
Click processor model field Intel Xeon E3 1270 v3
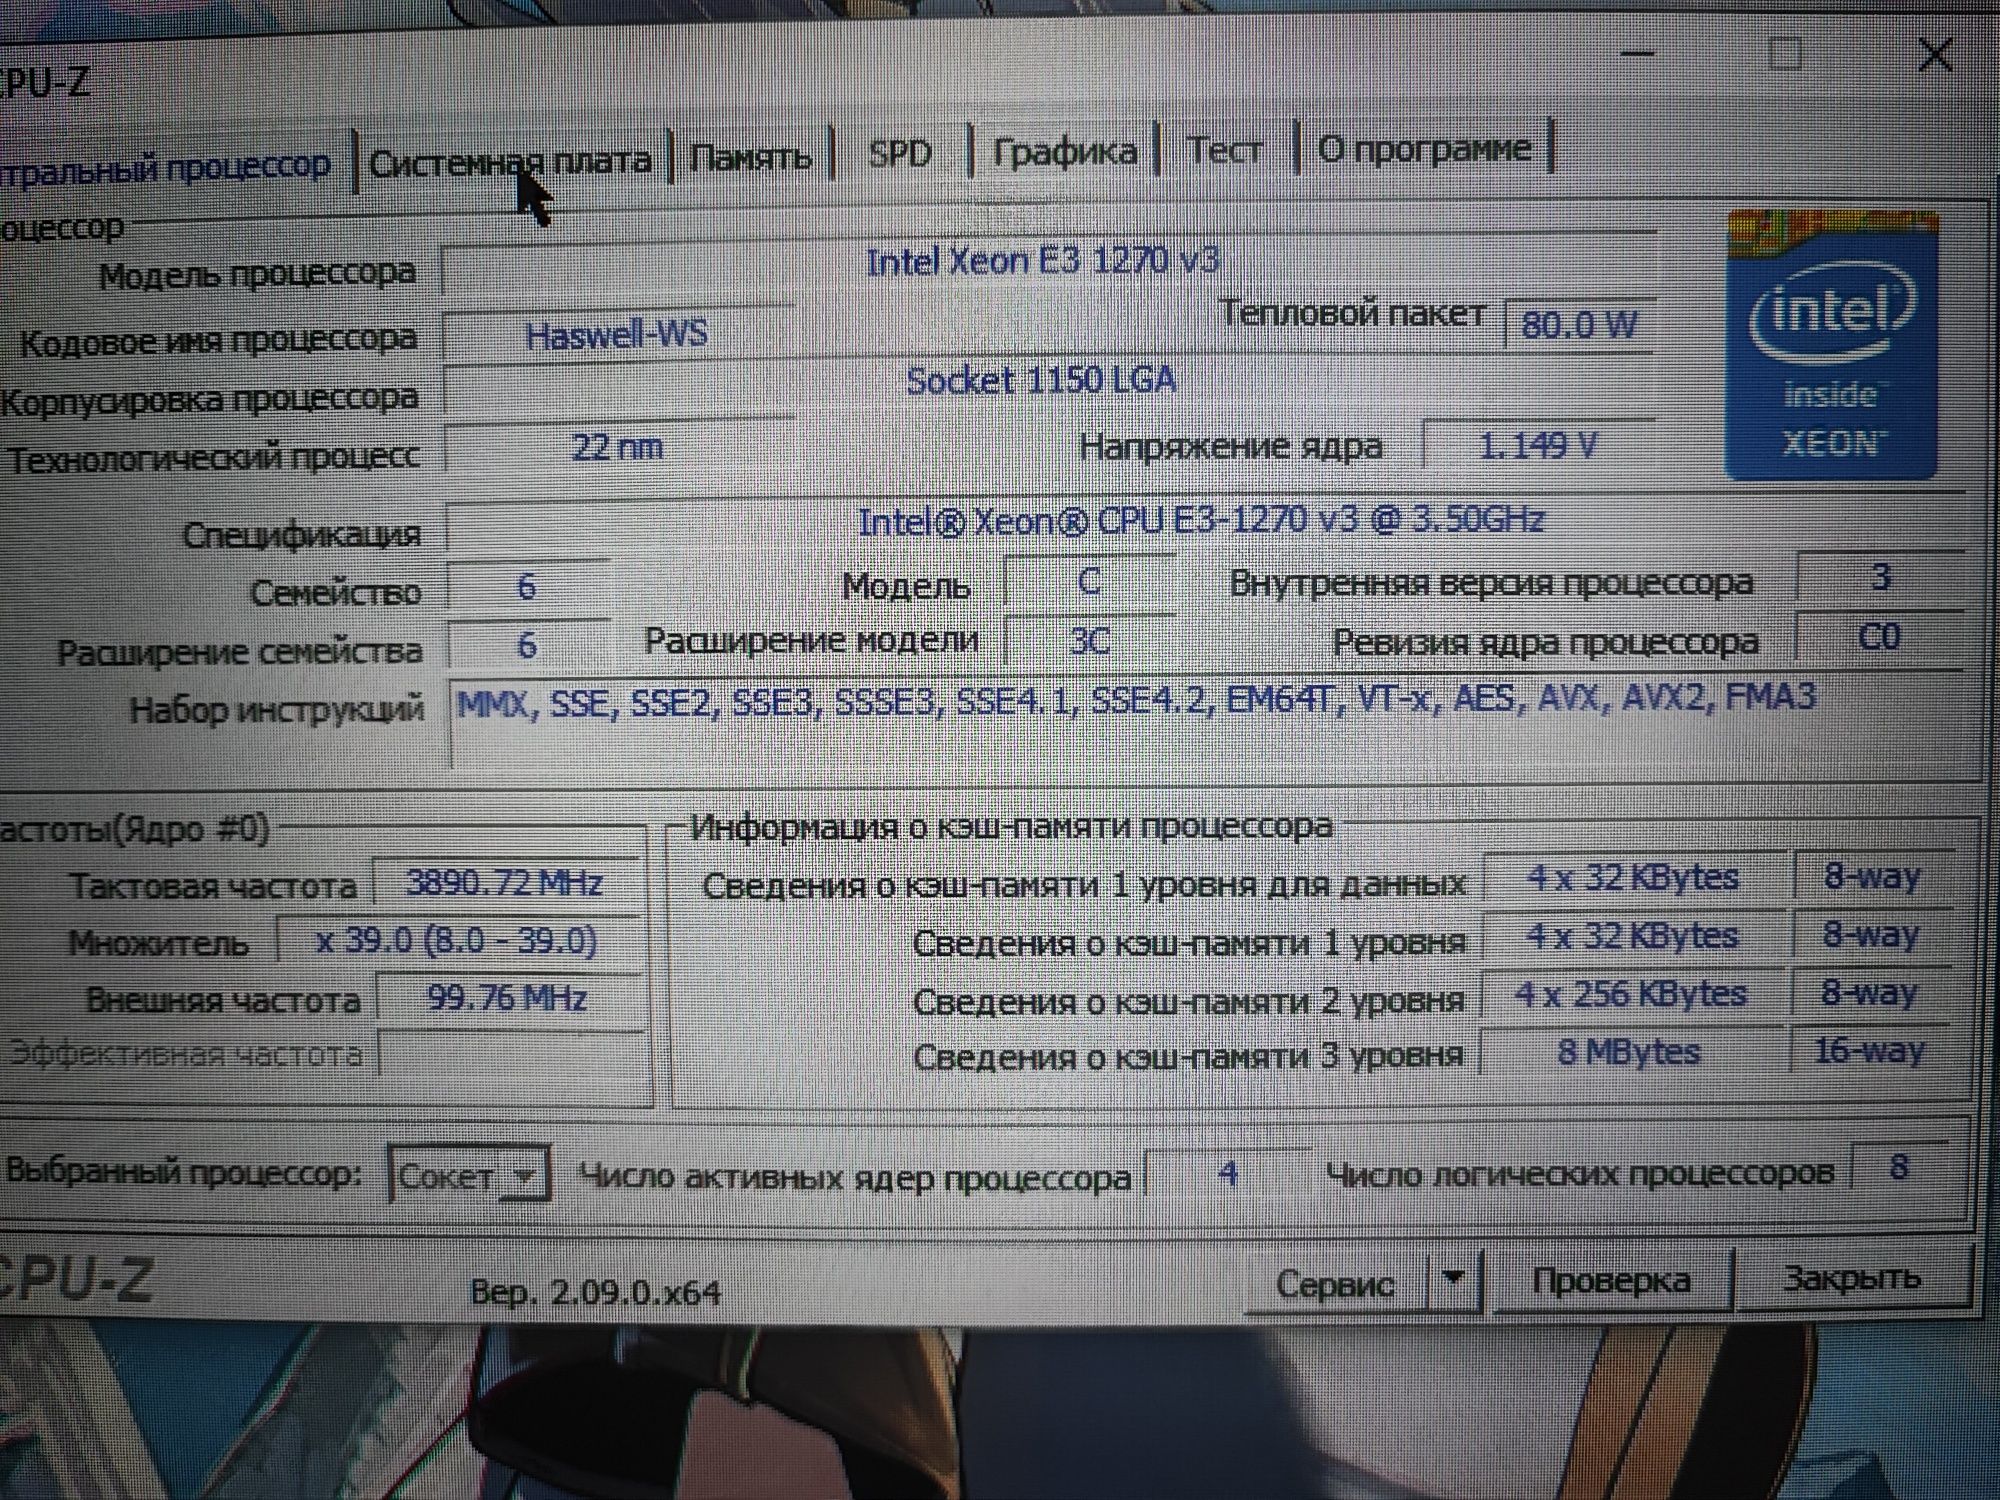[1047, 262]
